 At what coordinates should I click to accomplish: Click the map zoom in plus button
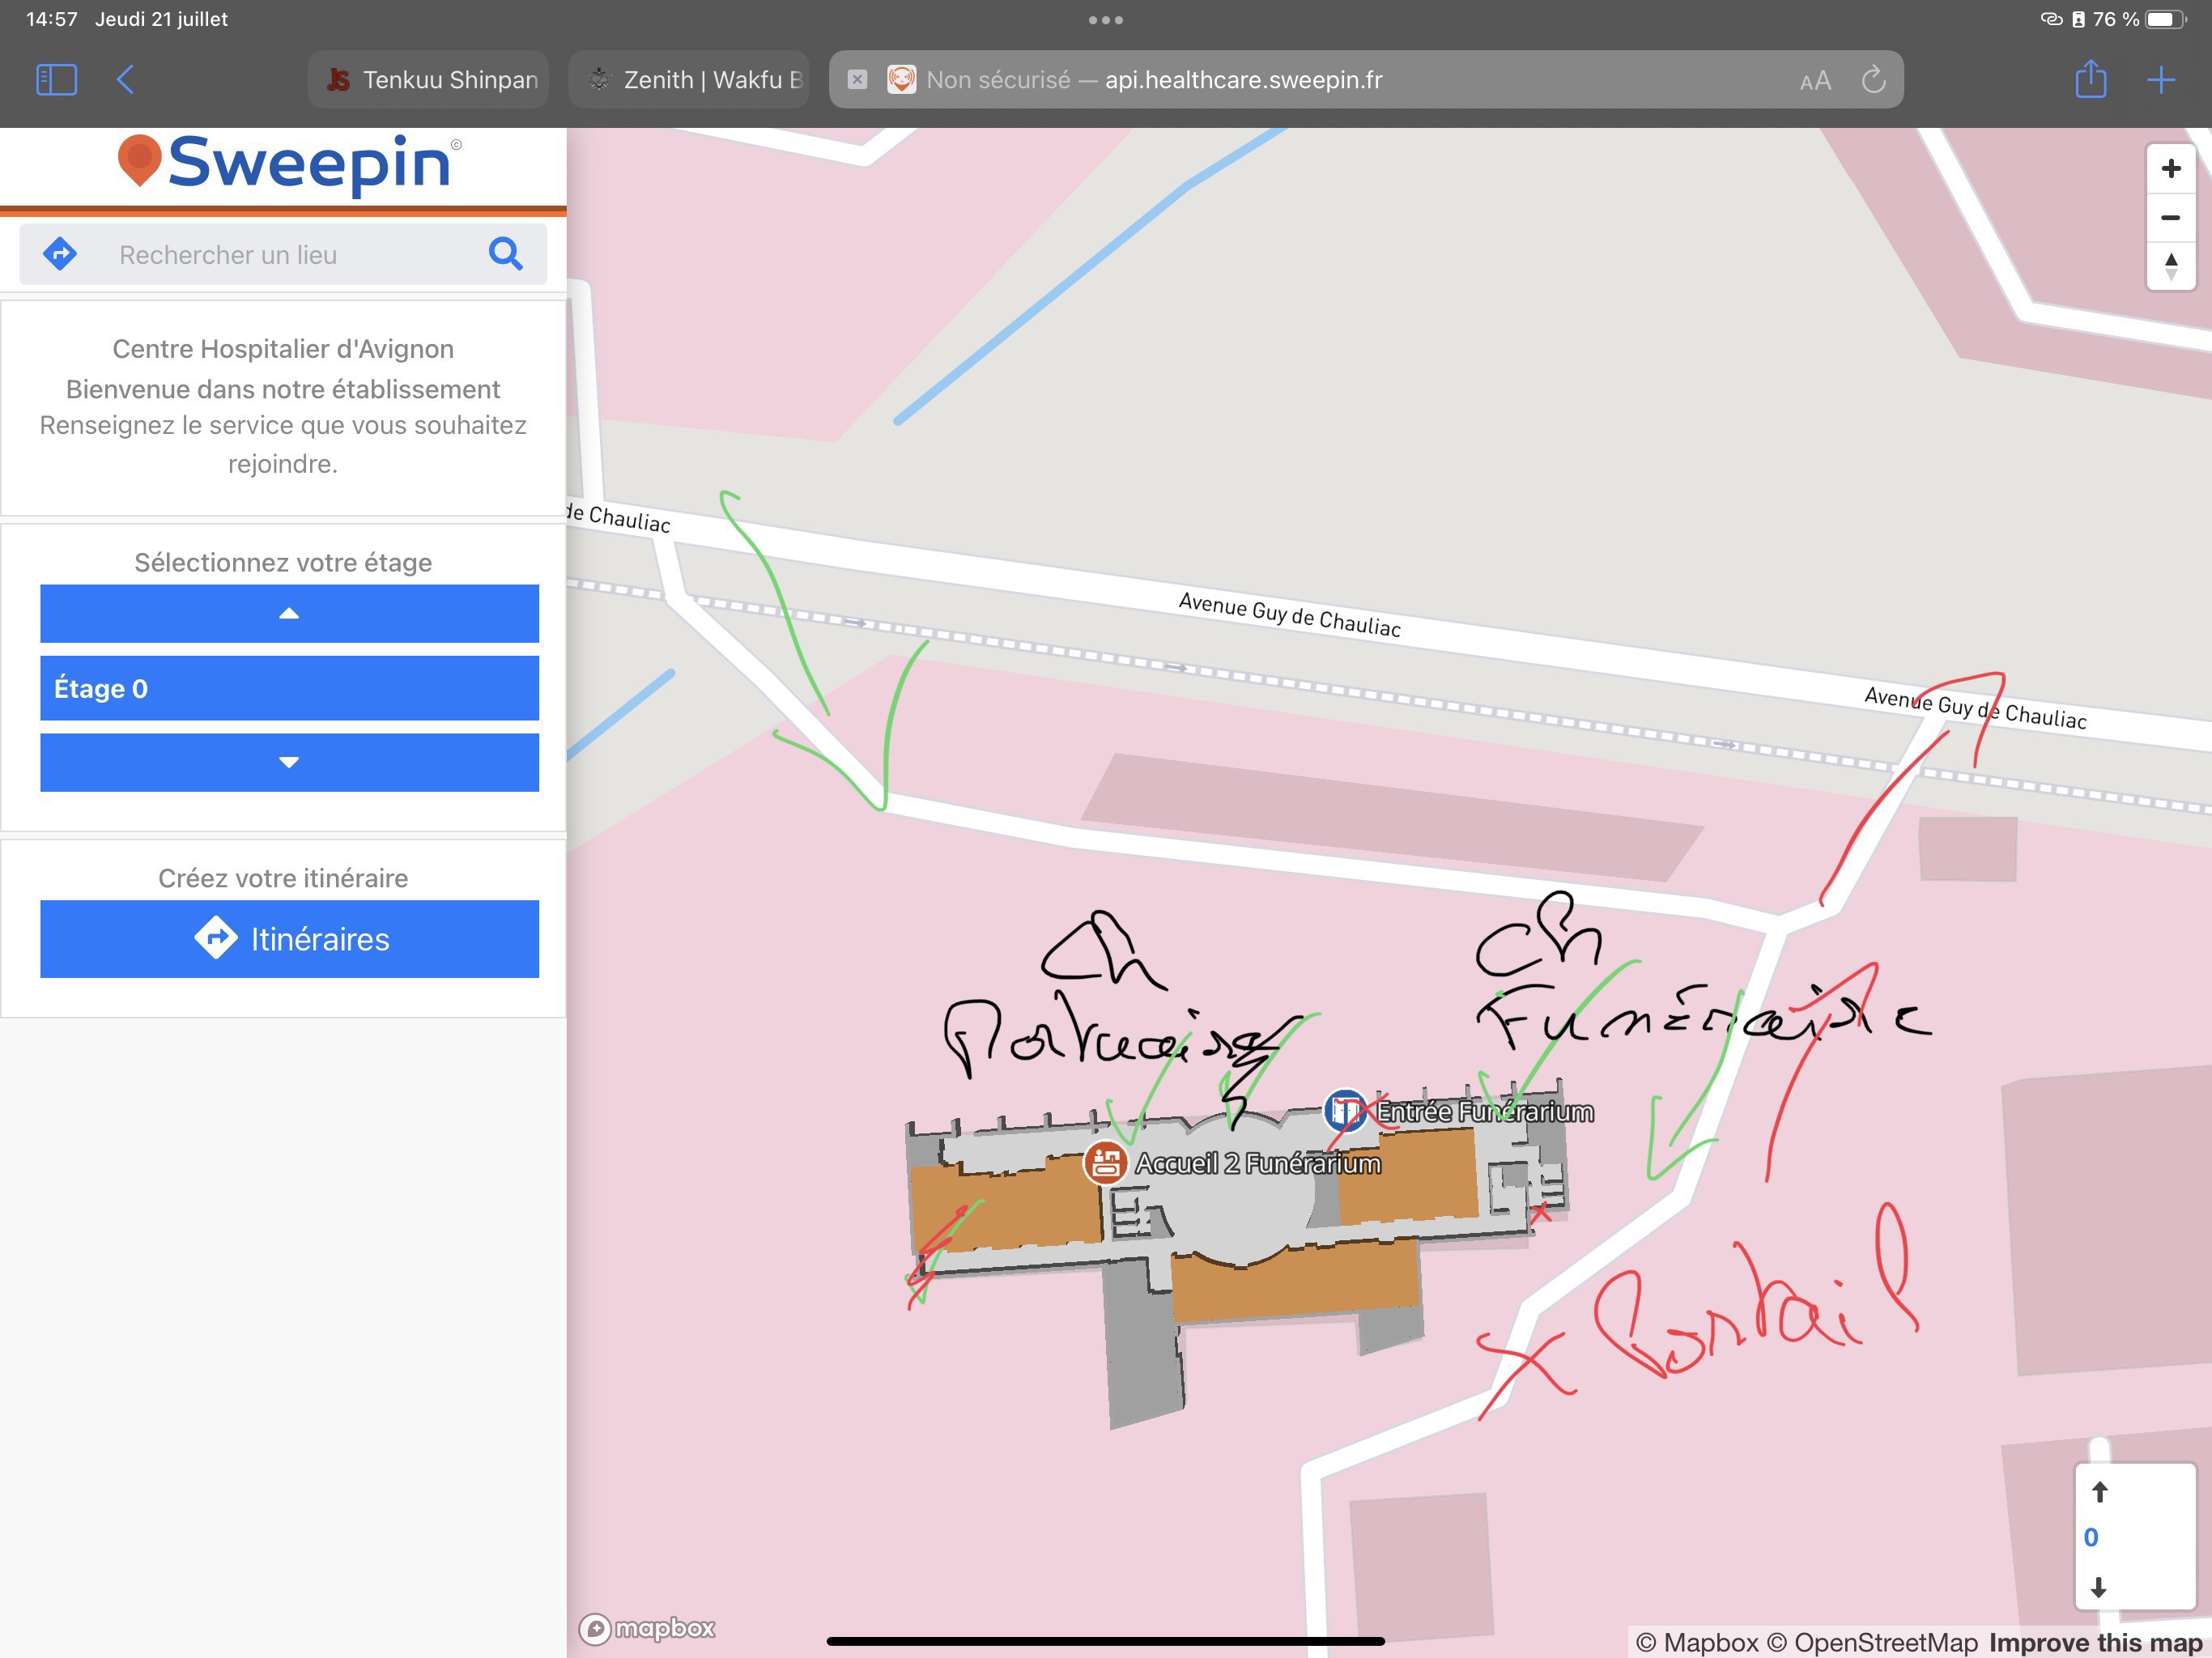[x=2170, y=169]
